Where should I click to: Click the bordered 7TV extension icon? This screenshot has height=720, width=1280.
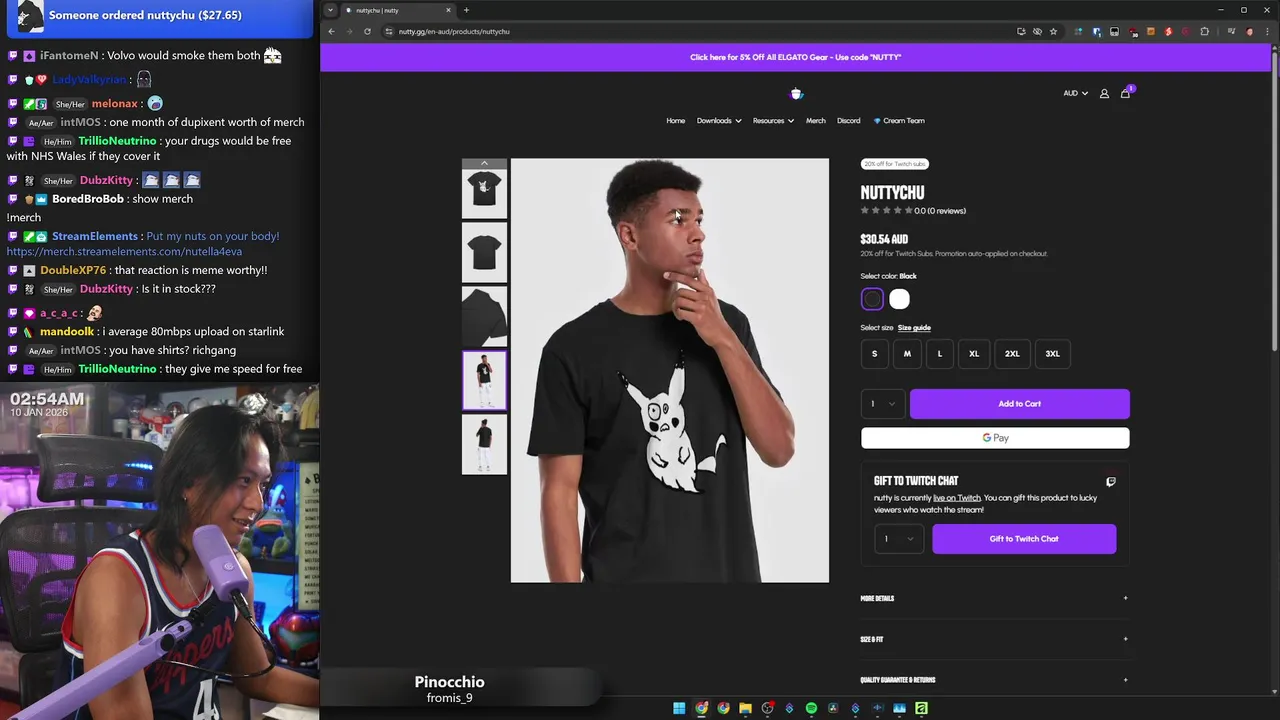(1114, 31)
